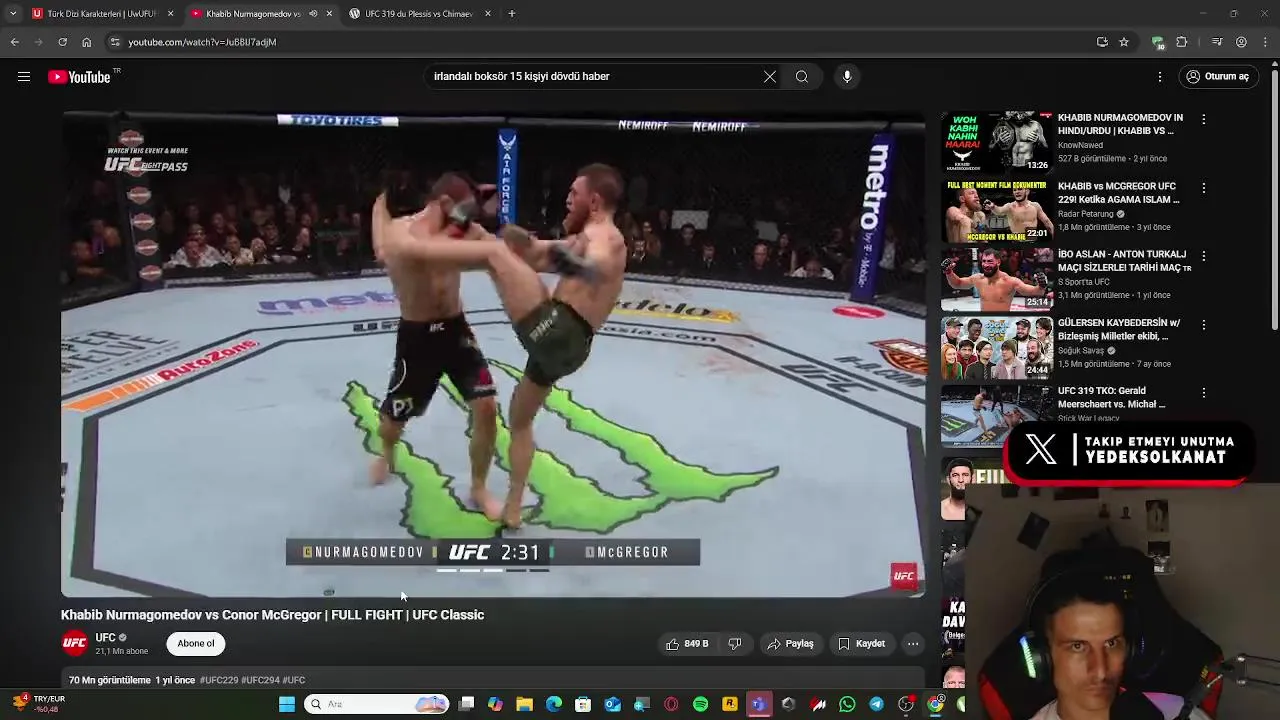Click the Oturum aç sign-in button
This screenshot has width=1280, height=720.
[x=1217, y=77]
